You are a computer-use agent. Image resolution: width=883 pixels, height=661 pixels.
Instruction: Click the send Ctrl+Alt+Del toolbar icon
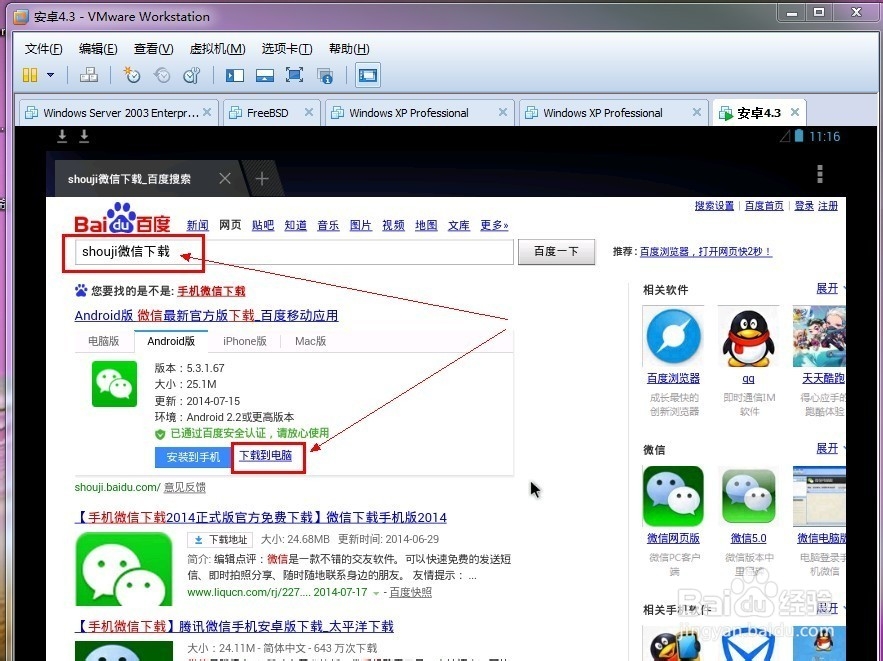tap(88, 75)
